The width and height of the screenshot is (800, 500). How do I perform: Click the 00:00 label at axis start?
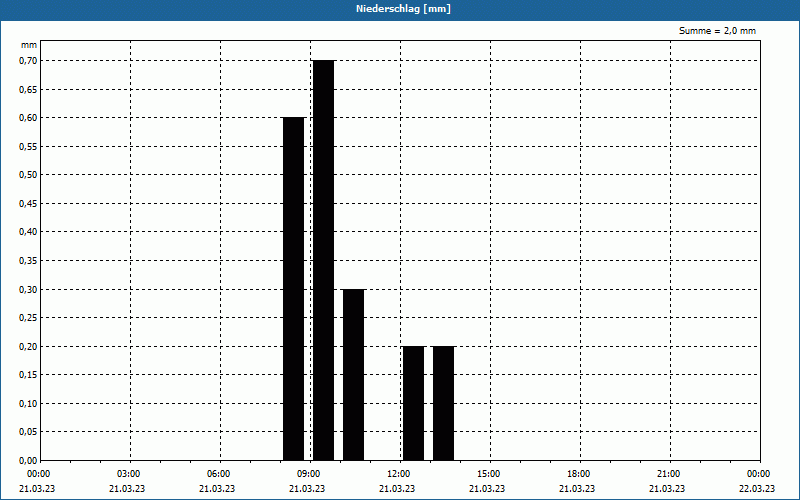pyautogui.click(x=39, y=474)
